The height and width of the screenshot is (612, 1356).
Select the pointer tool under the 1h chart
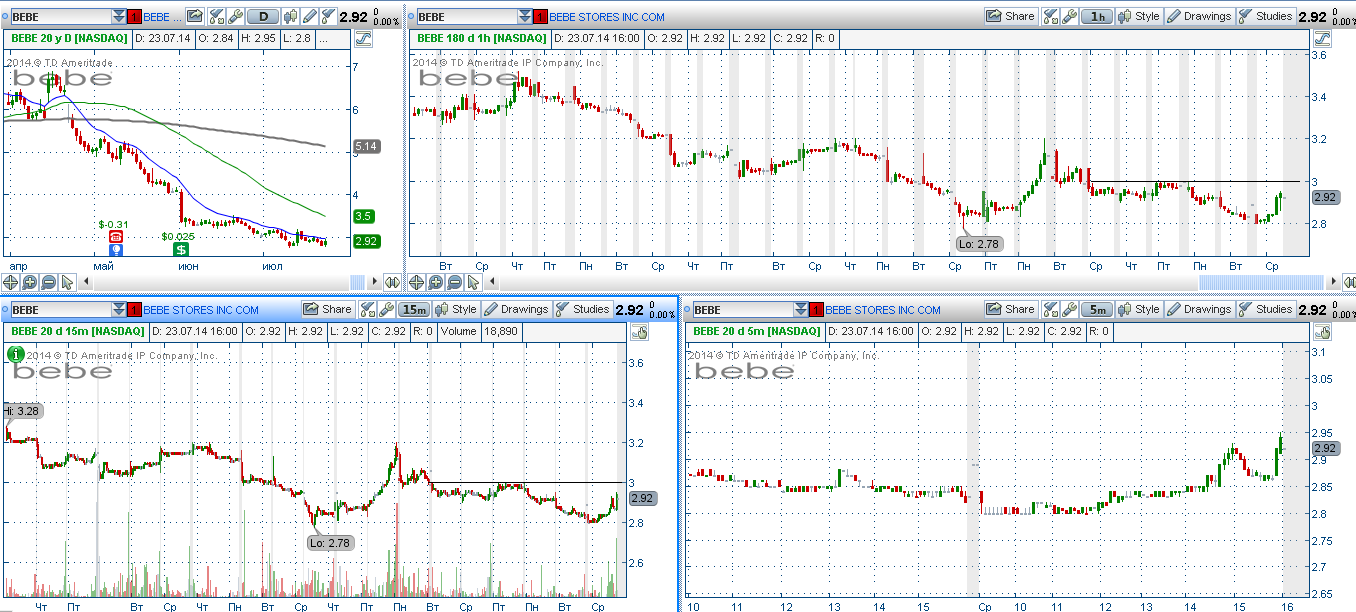473,283
